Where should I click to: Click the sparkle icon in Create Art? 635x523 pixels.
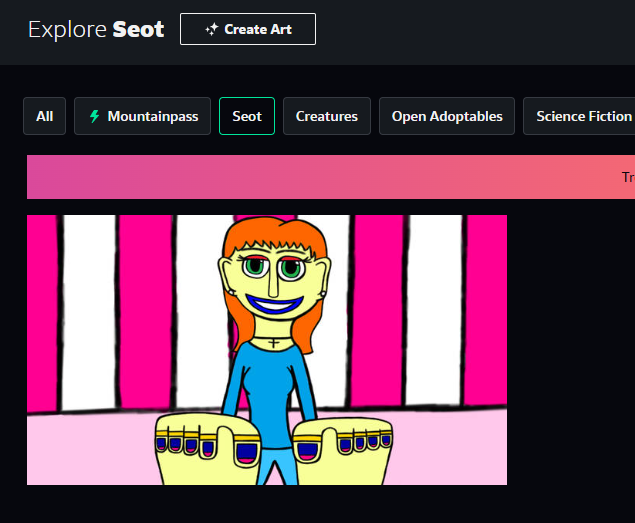point(211,29)
